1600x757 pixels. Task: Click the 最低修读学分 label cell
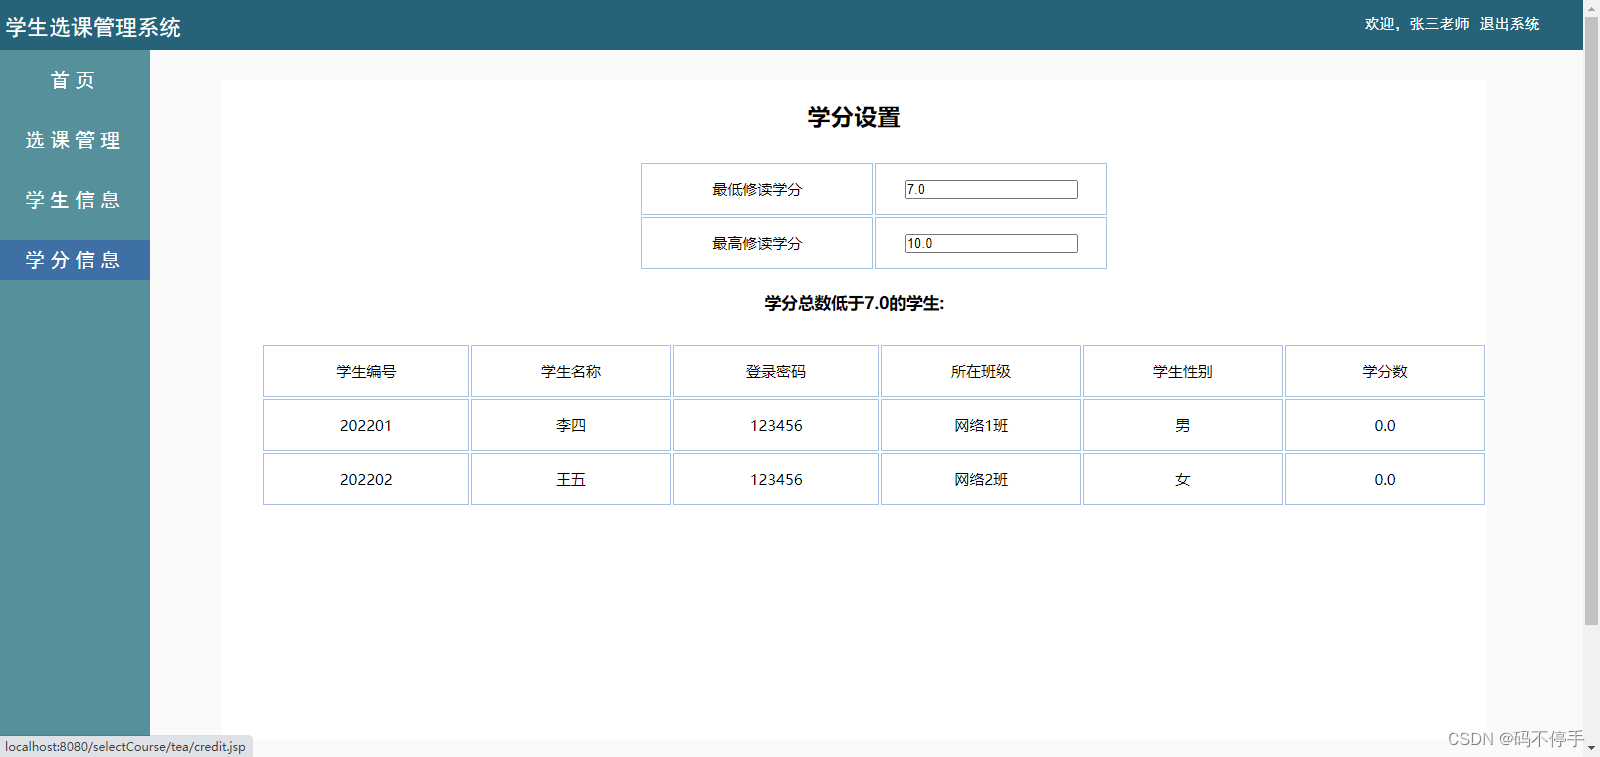click(x=757, y=189)
